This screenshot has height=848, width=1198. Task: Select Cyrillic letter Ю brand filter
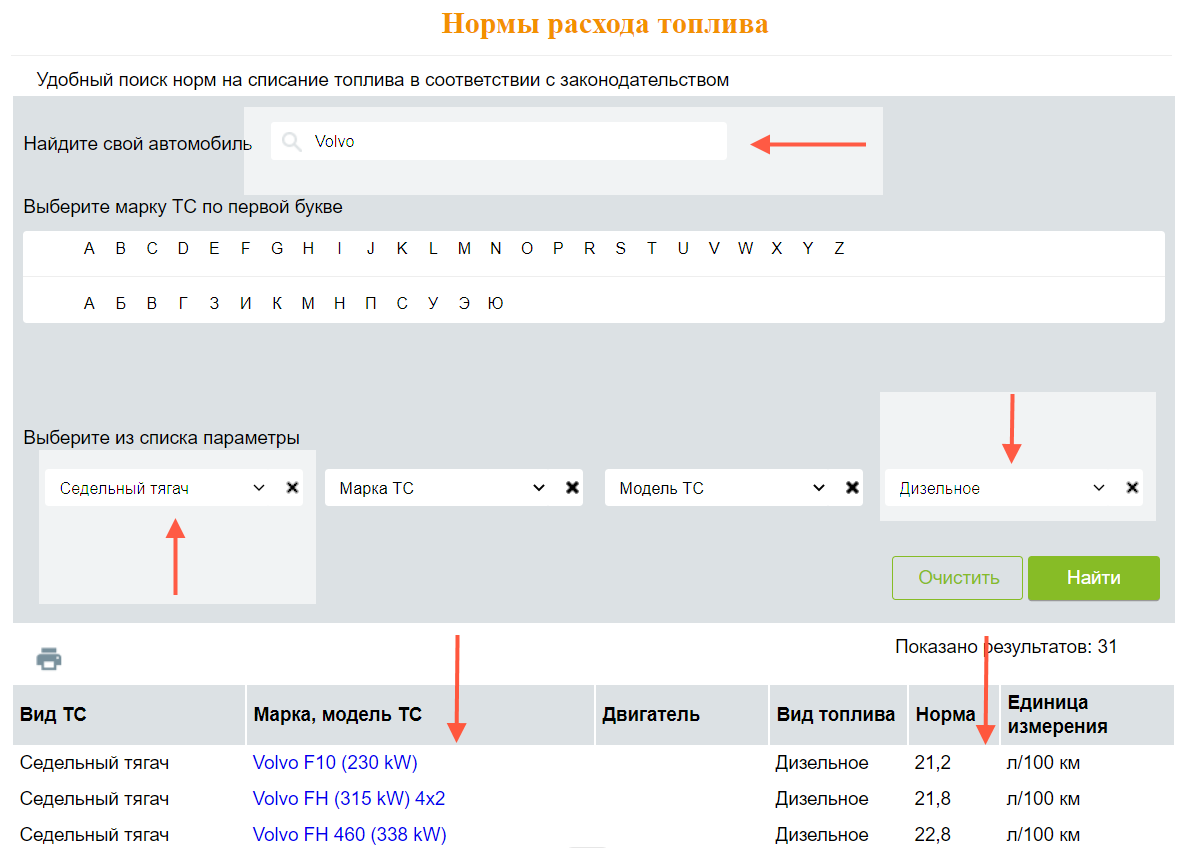coord(496,303)
